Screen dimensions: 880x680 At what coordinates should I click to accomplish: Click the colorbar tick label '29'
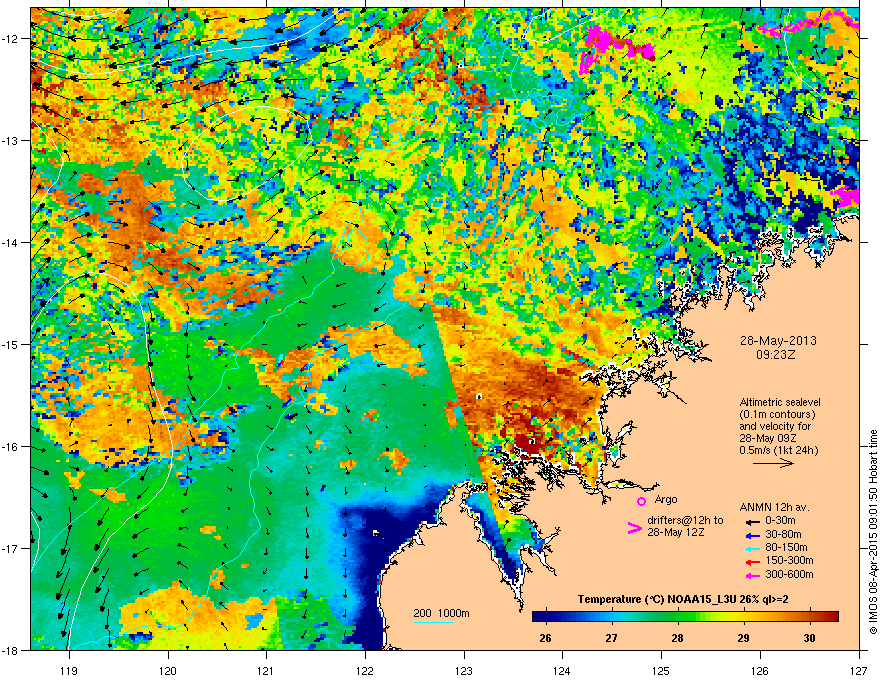[743, 638]
